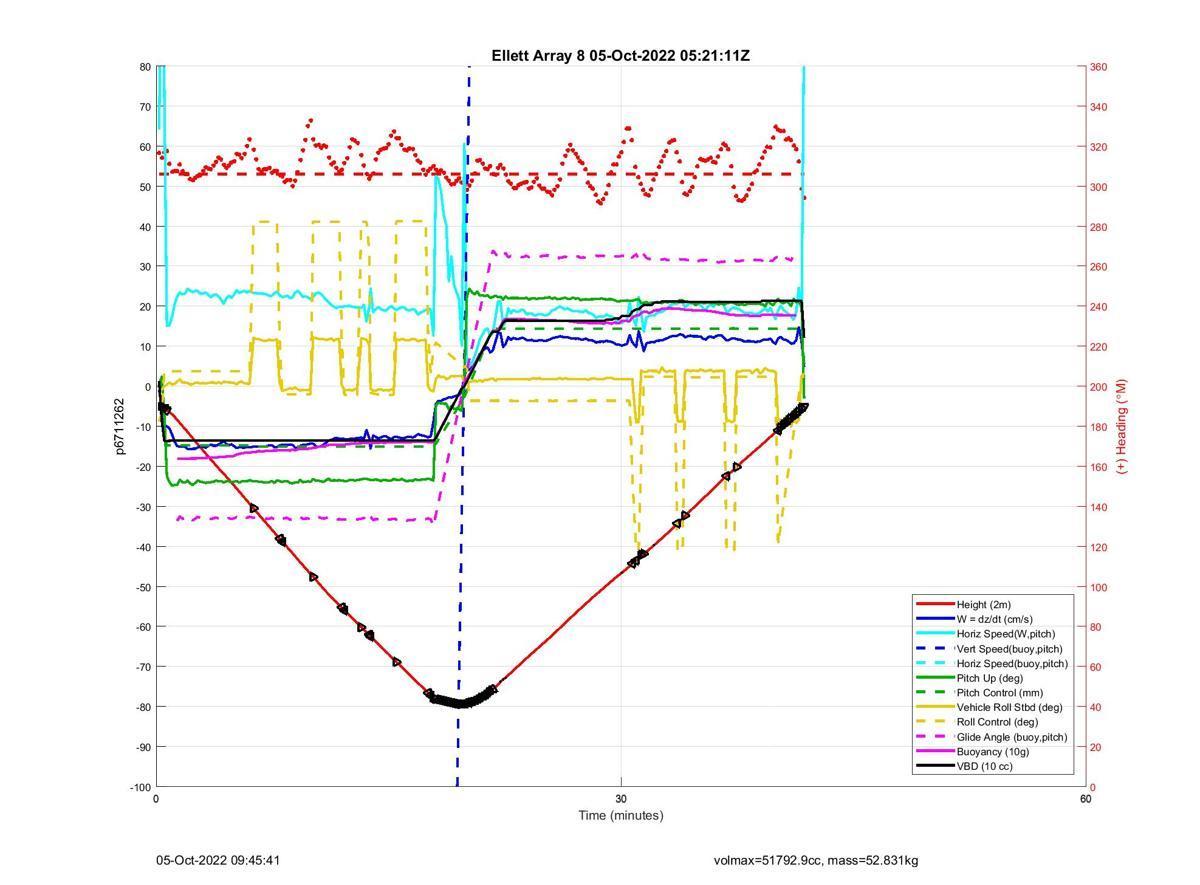Viewport: 1200px width, 885px height.
Task: Select the 'Height (2m)' legend entry
Action: pyautogui.click(x=991, y=604)
